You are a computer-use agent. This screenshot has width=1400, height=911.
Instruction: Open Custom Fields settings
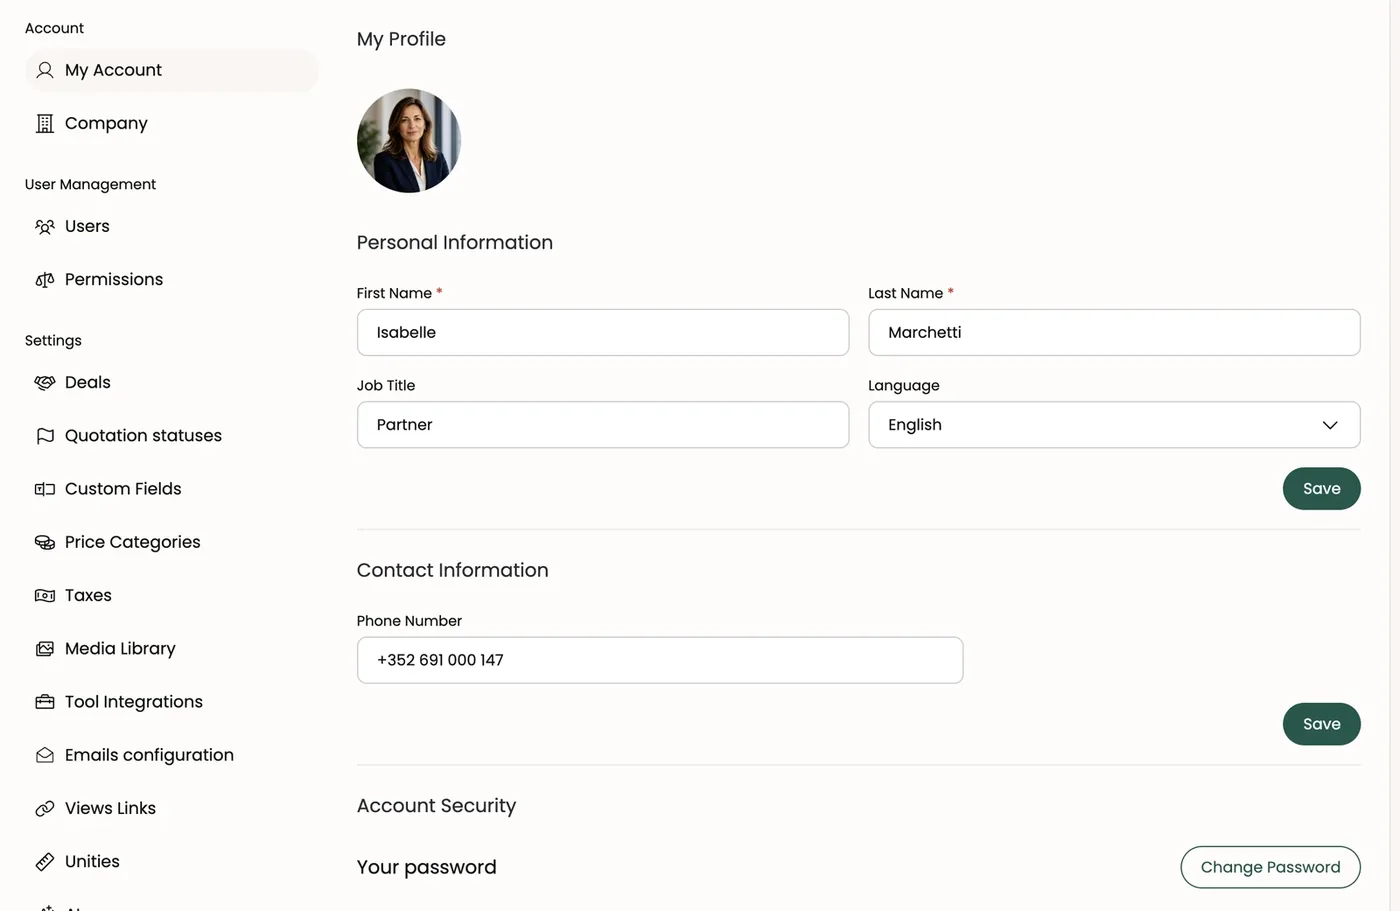[x=171, y=488]
